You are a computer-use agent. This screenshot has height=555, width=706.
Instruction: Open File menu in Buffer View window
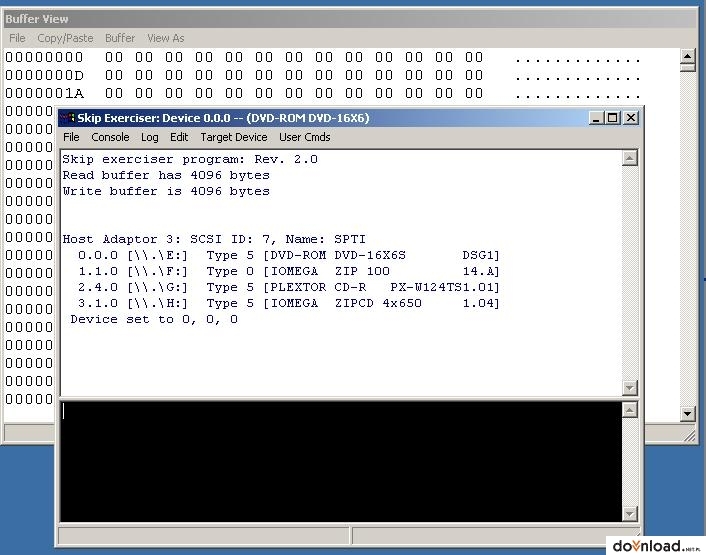[17, 38]
